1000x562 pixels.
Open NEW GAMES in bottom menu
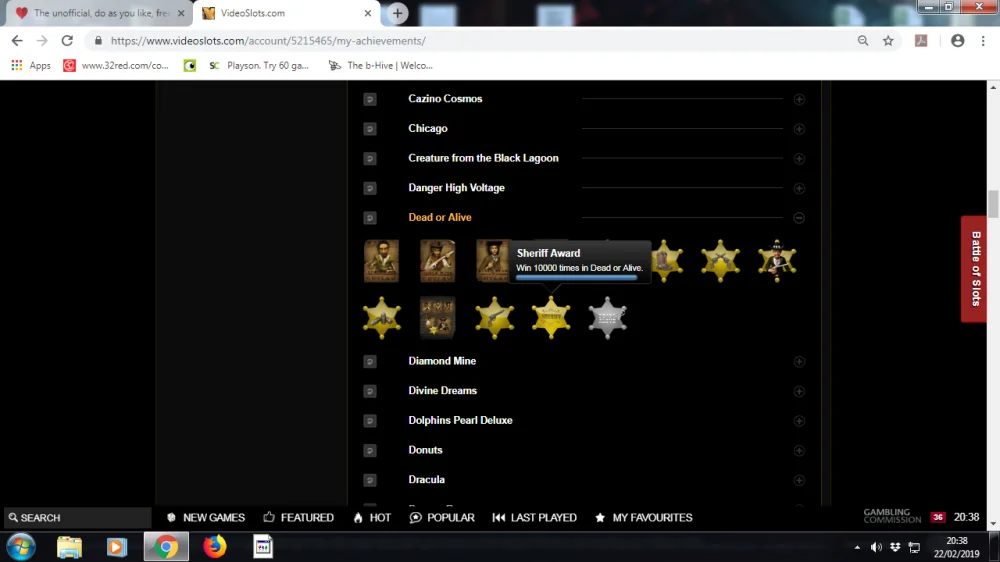click(205, 517)
